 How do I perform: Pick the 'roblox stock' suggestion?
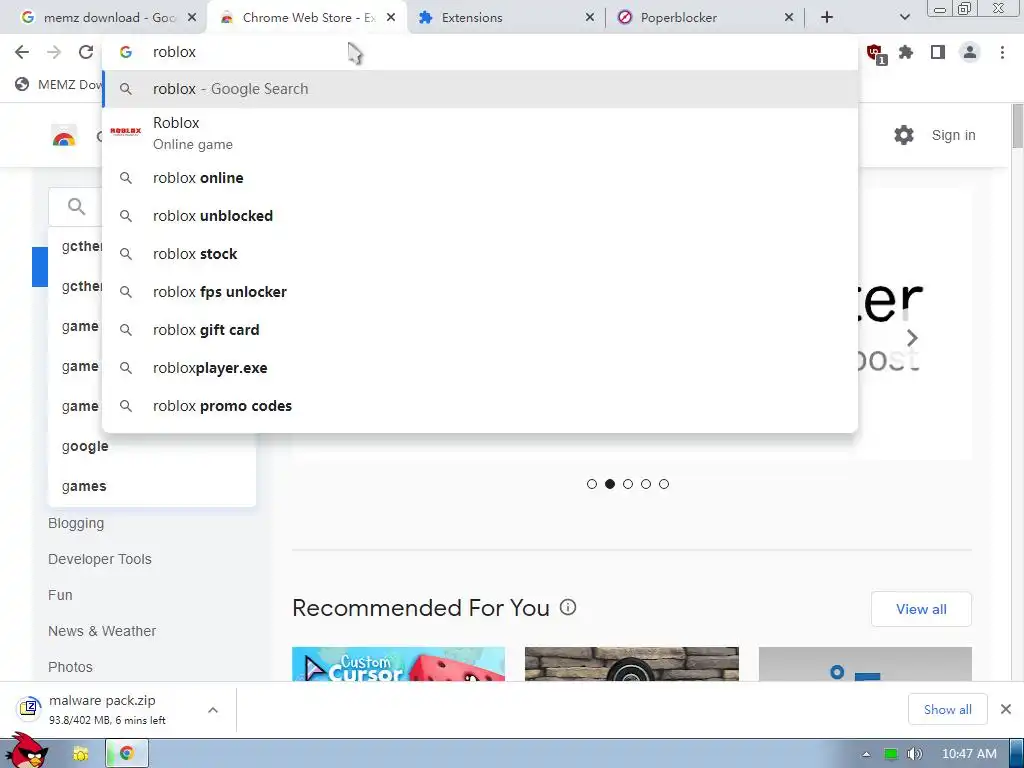tap(480, 254)
